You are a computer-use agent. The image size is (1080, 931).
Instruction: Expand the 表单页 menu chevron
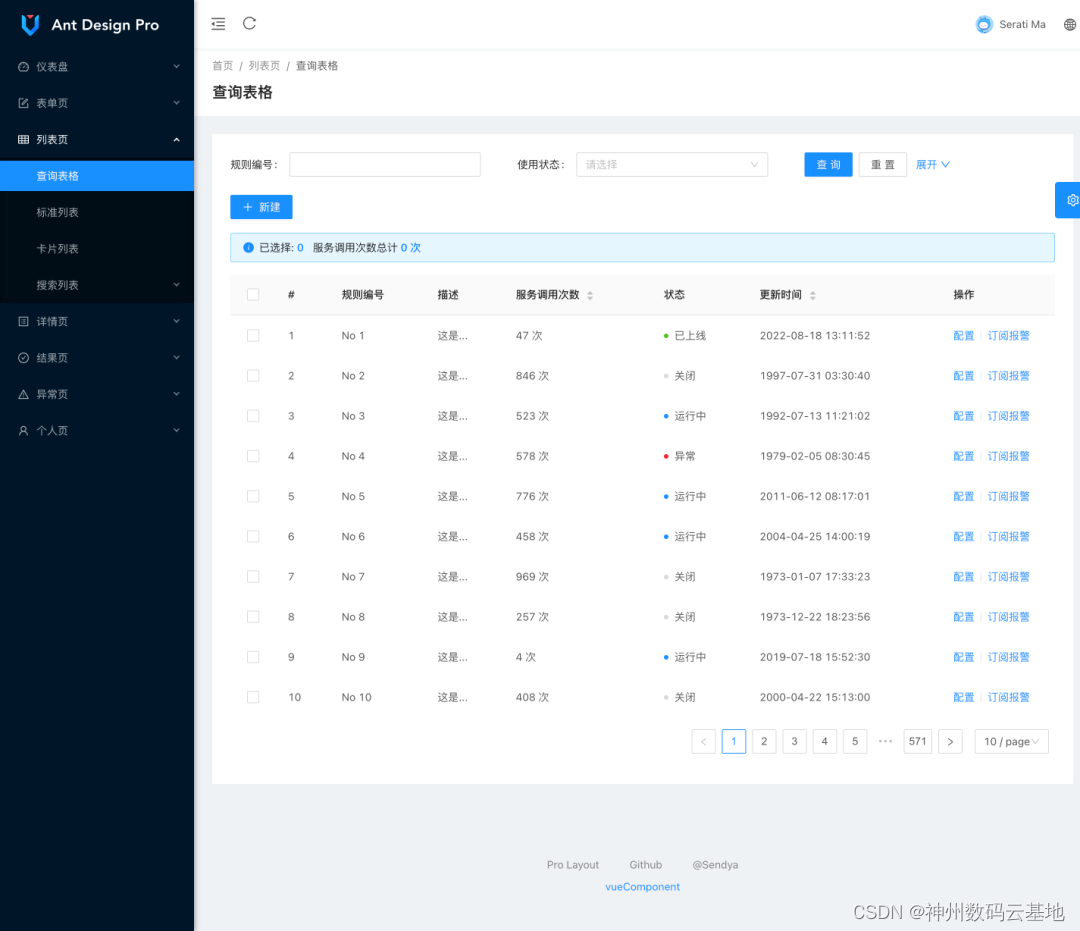pyautogui.click(x=176, y=103)
